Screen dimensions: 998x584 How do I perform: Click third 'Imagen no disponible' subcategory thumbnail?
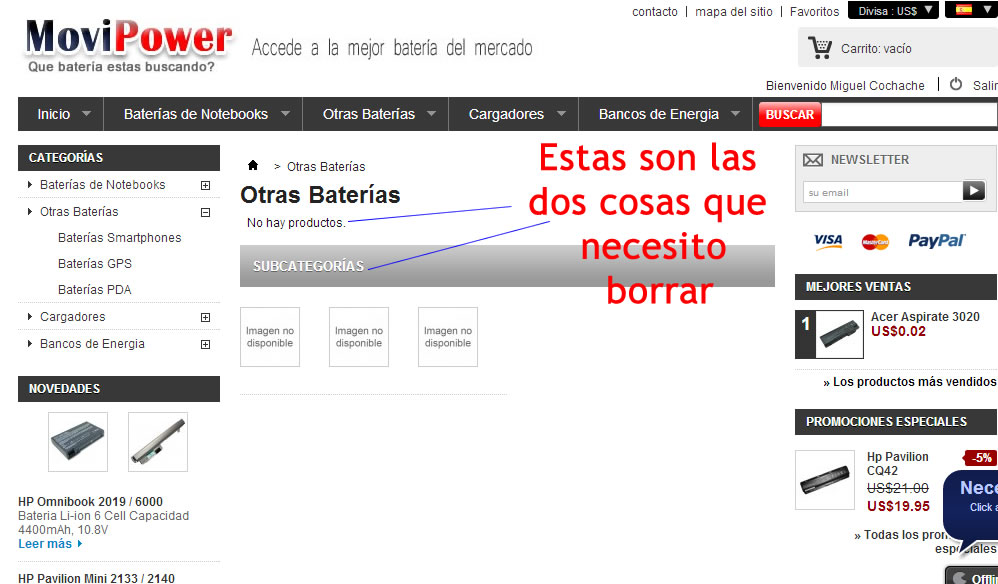click(x=448, y=337)
